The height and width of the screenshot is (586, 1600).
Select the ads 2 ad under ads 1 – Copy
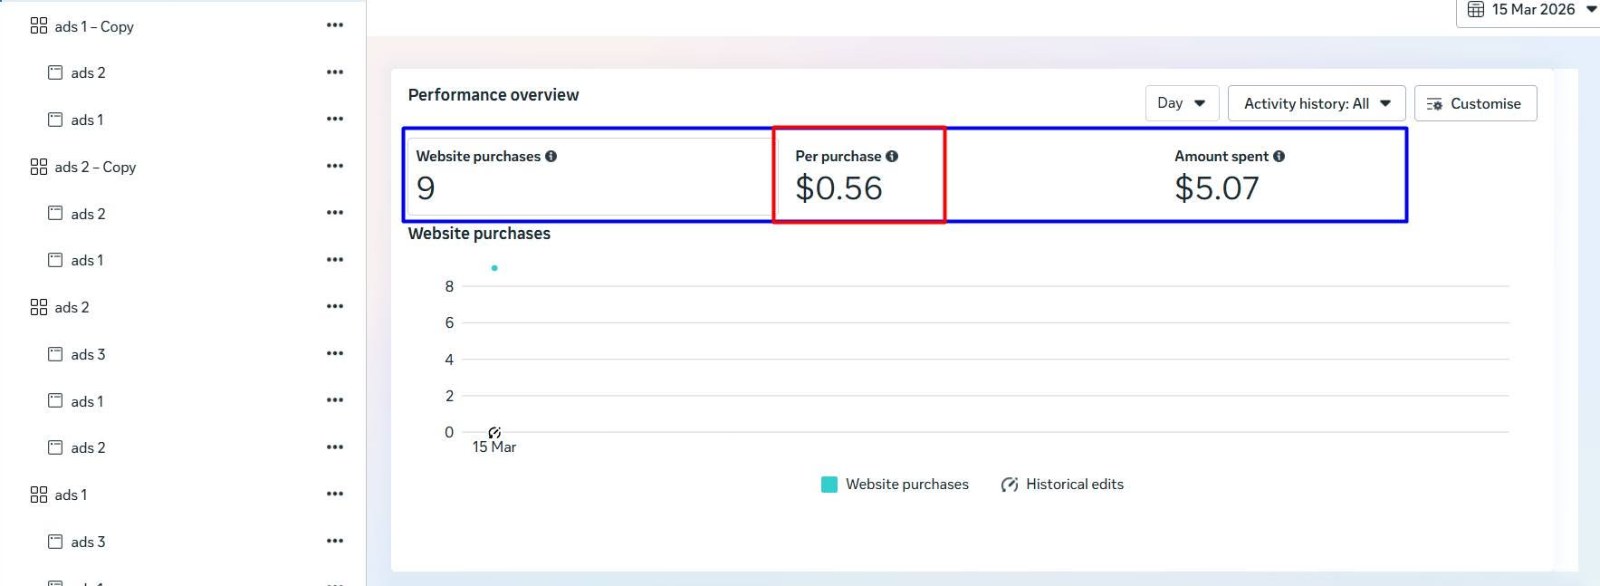tap(88, 73)
